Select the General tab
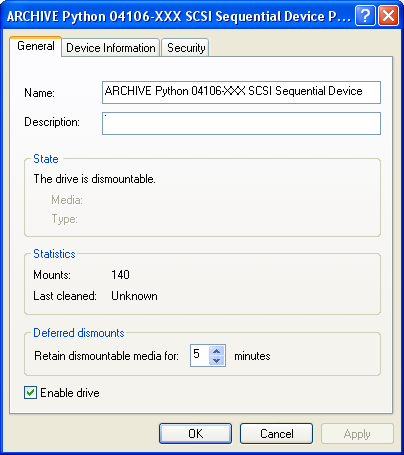Viewport: 404px width, 455px height. point(36,46)
